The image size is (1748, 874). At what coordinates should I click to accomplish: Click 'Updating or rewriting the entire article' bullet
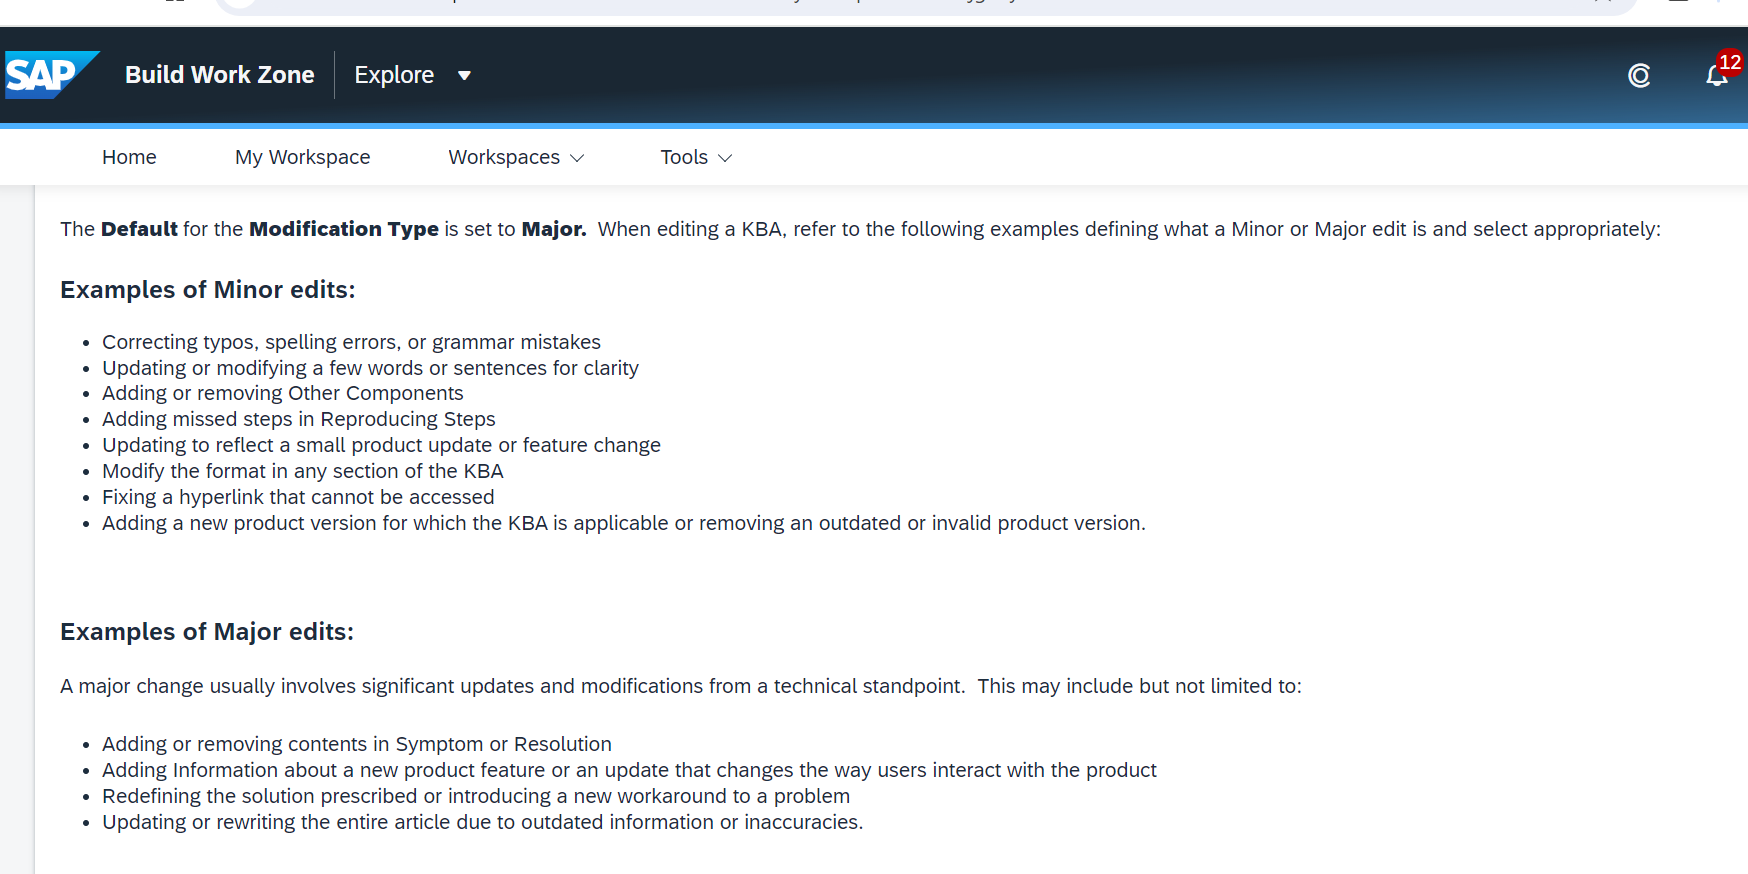[482, 822]
